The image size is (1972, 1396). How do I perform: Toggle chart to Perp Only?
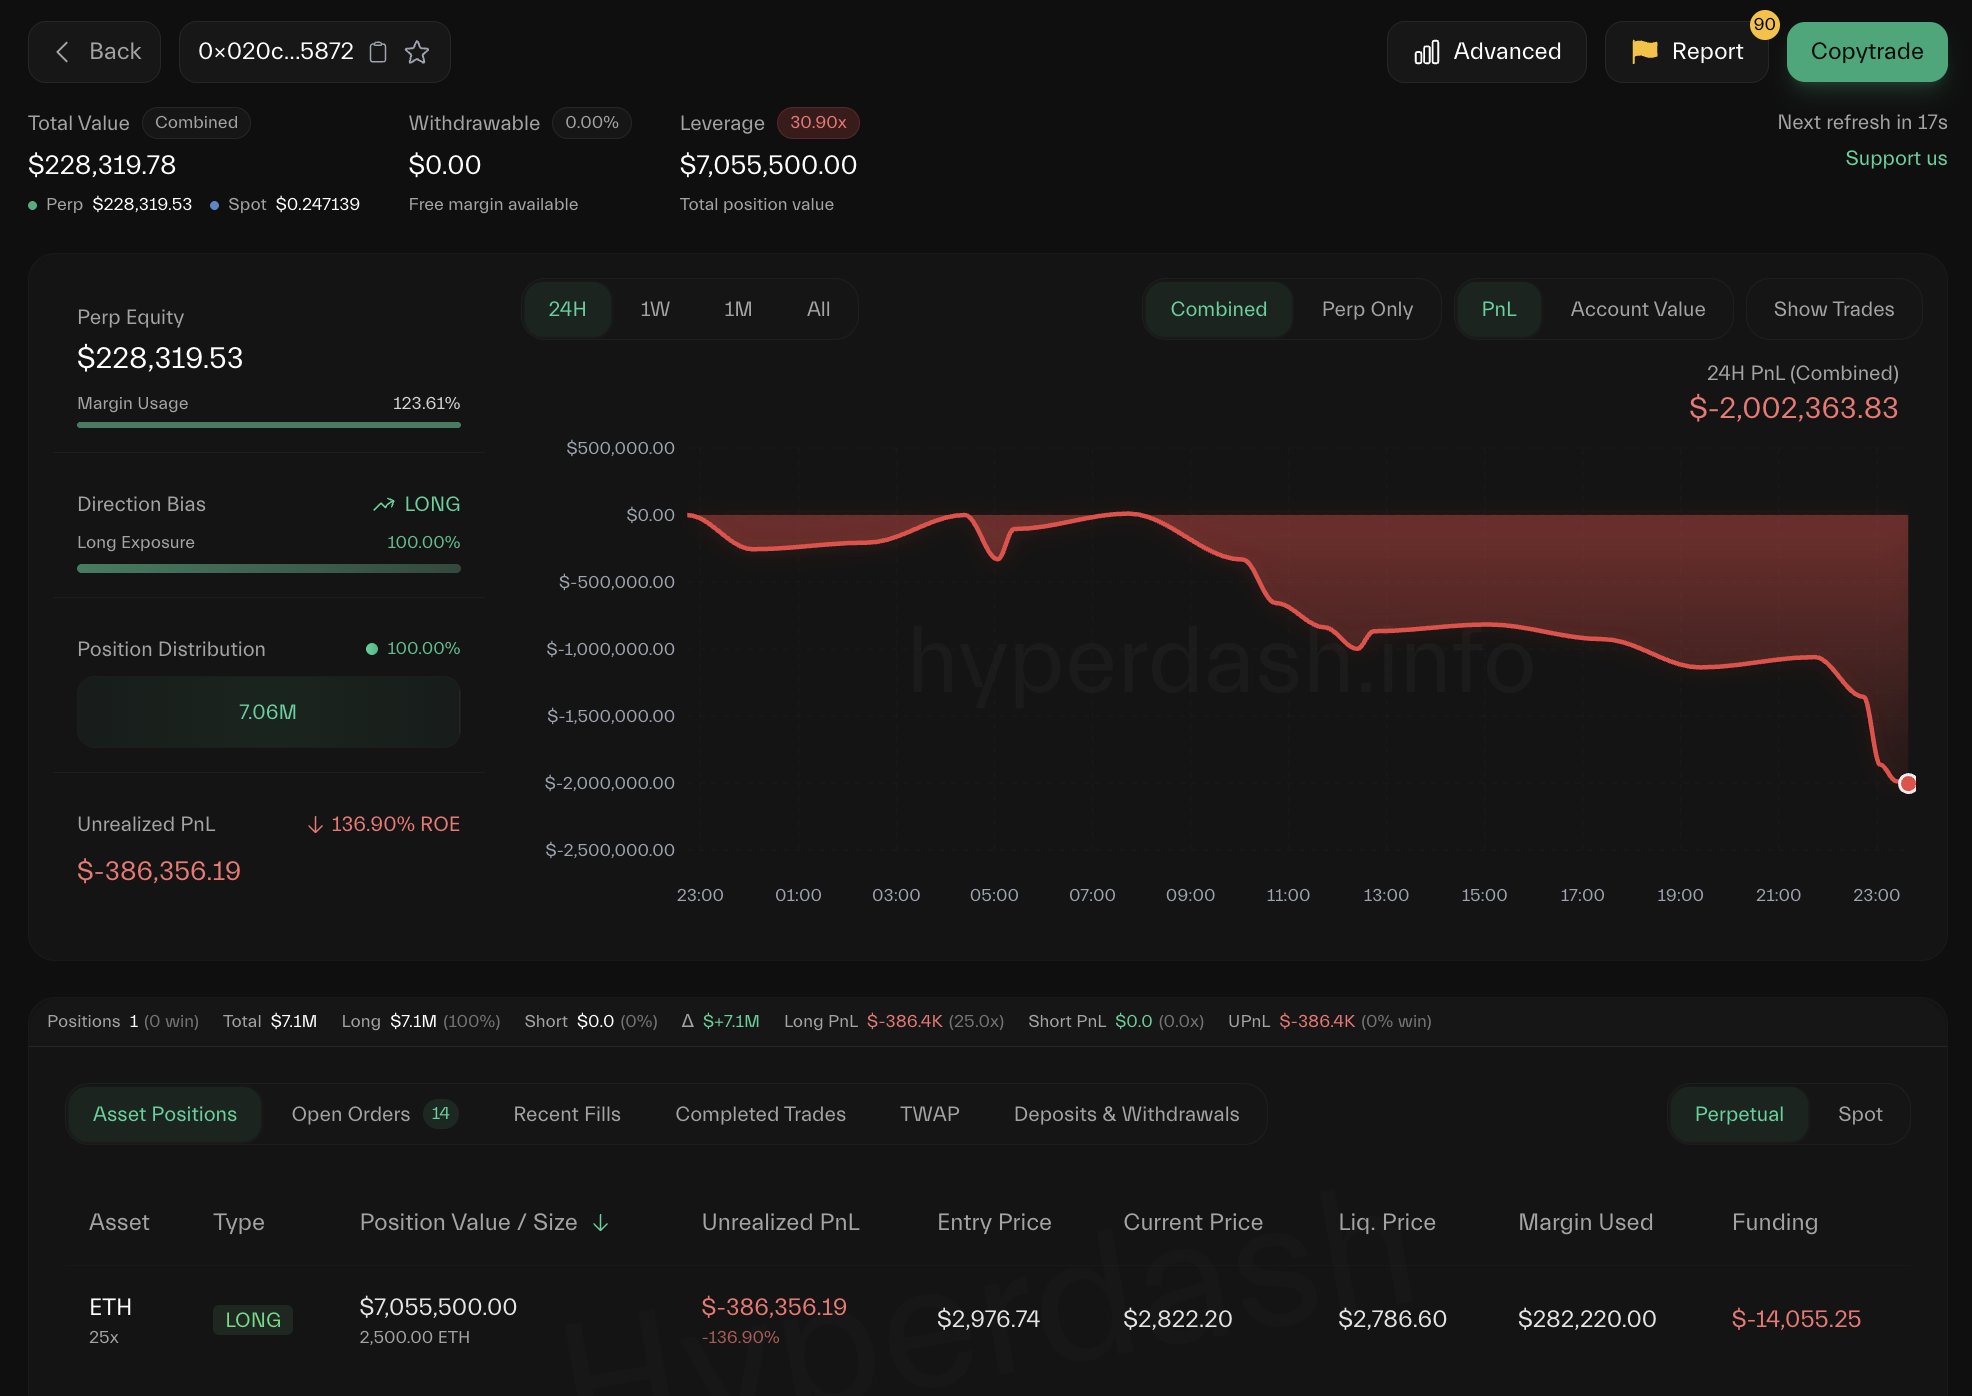pos(1367,309)
